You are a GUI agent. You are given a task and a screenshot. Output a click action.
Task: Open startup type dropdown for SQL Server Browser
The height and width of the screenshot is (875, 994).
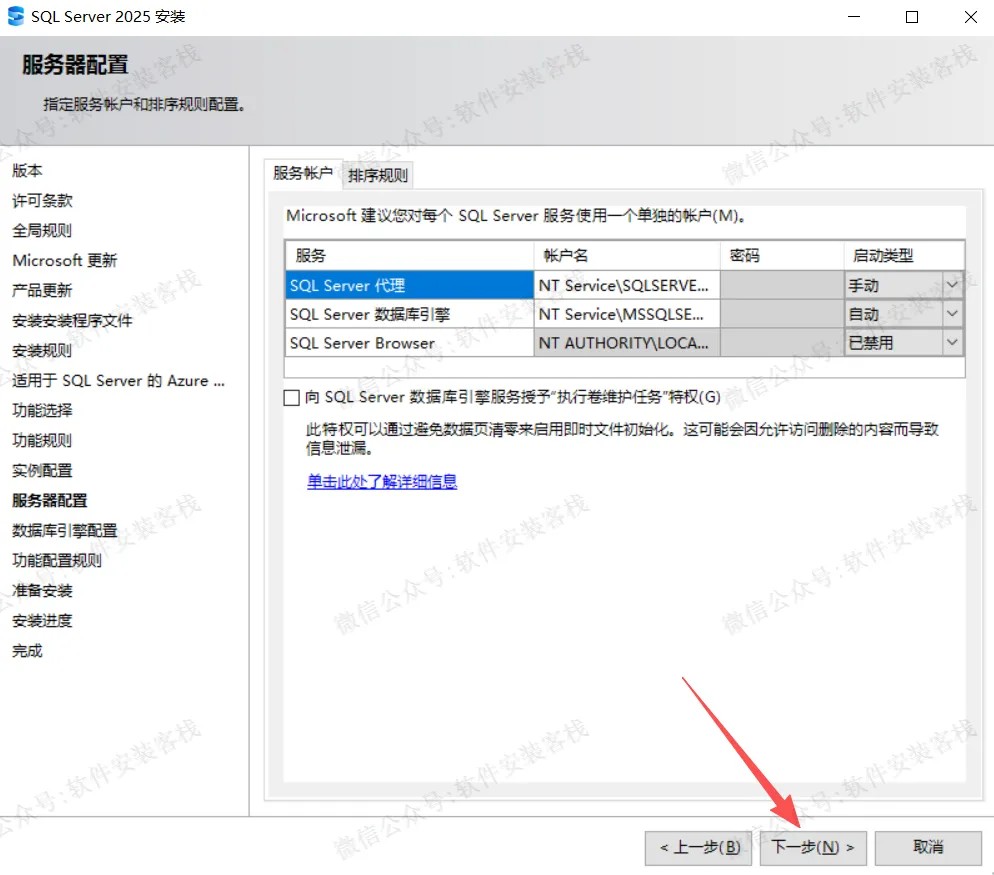pos(952,342)
